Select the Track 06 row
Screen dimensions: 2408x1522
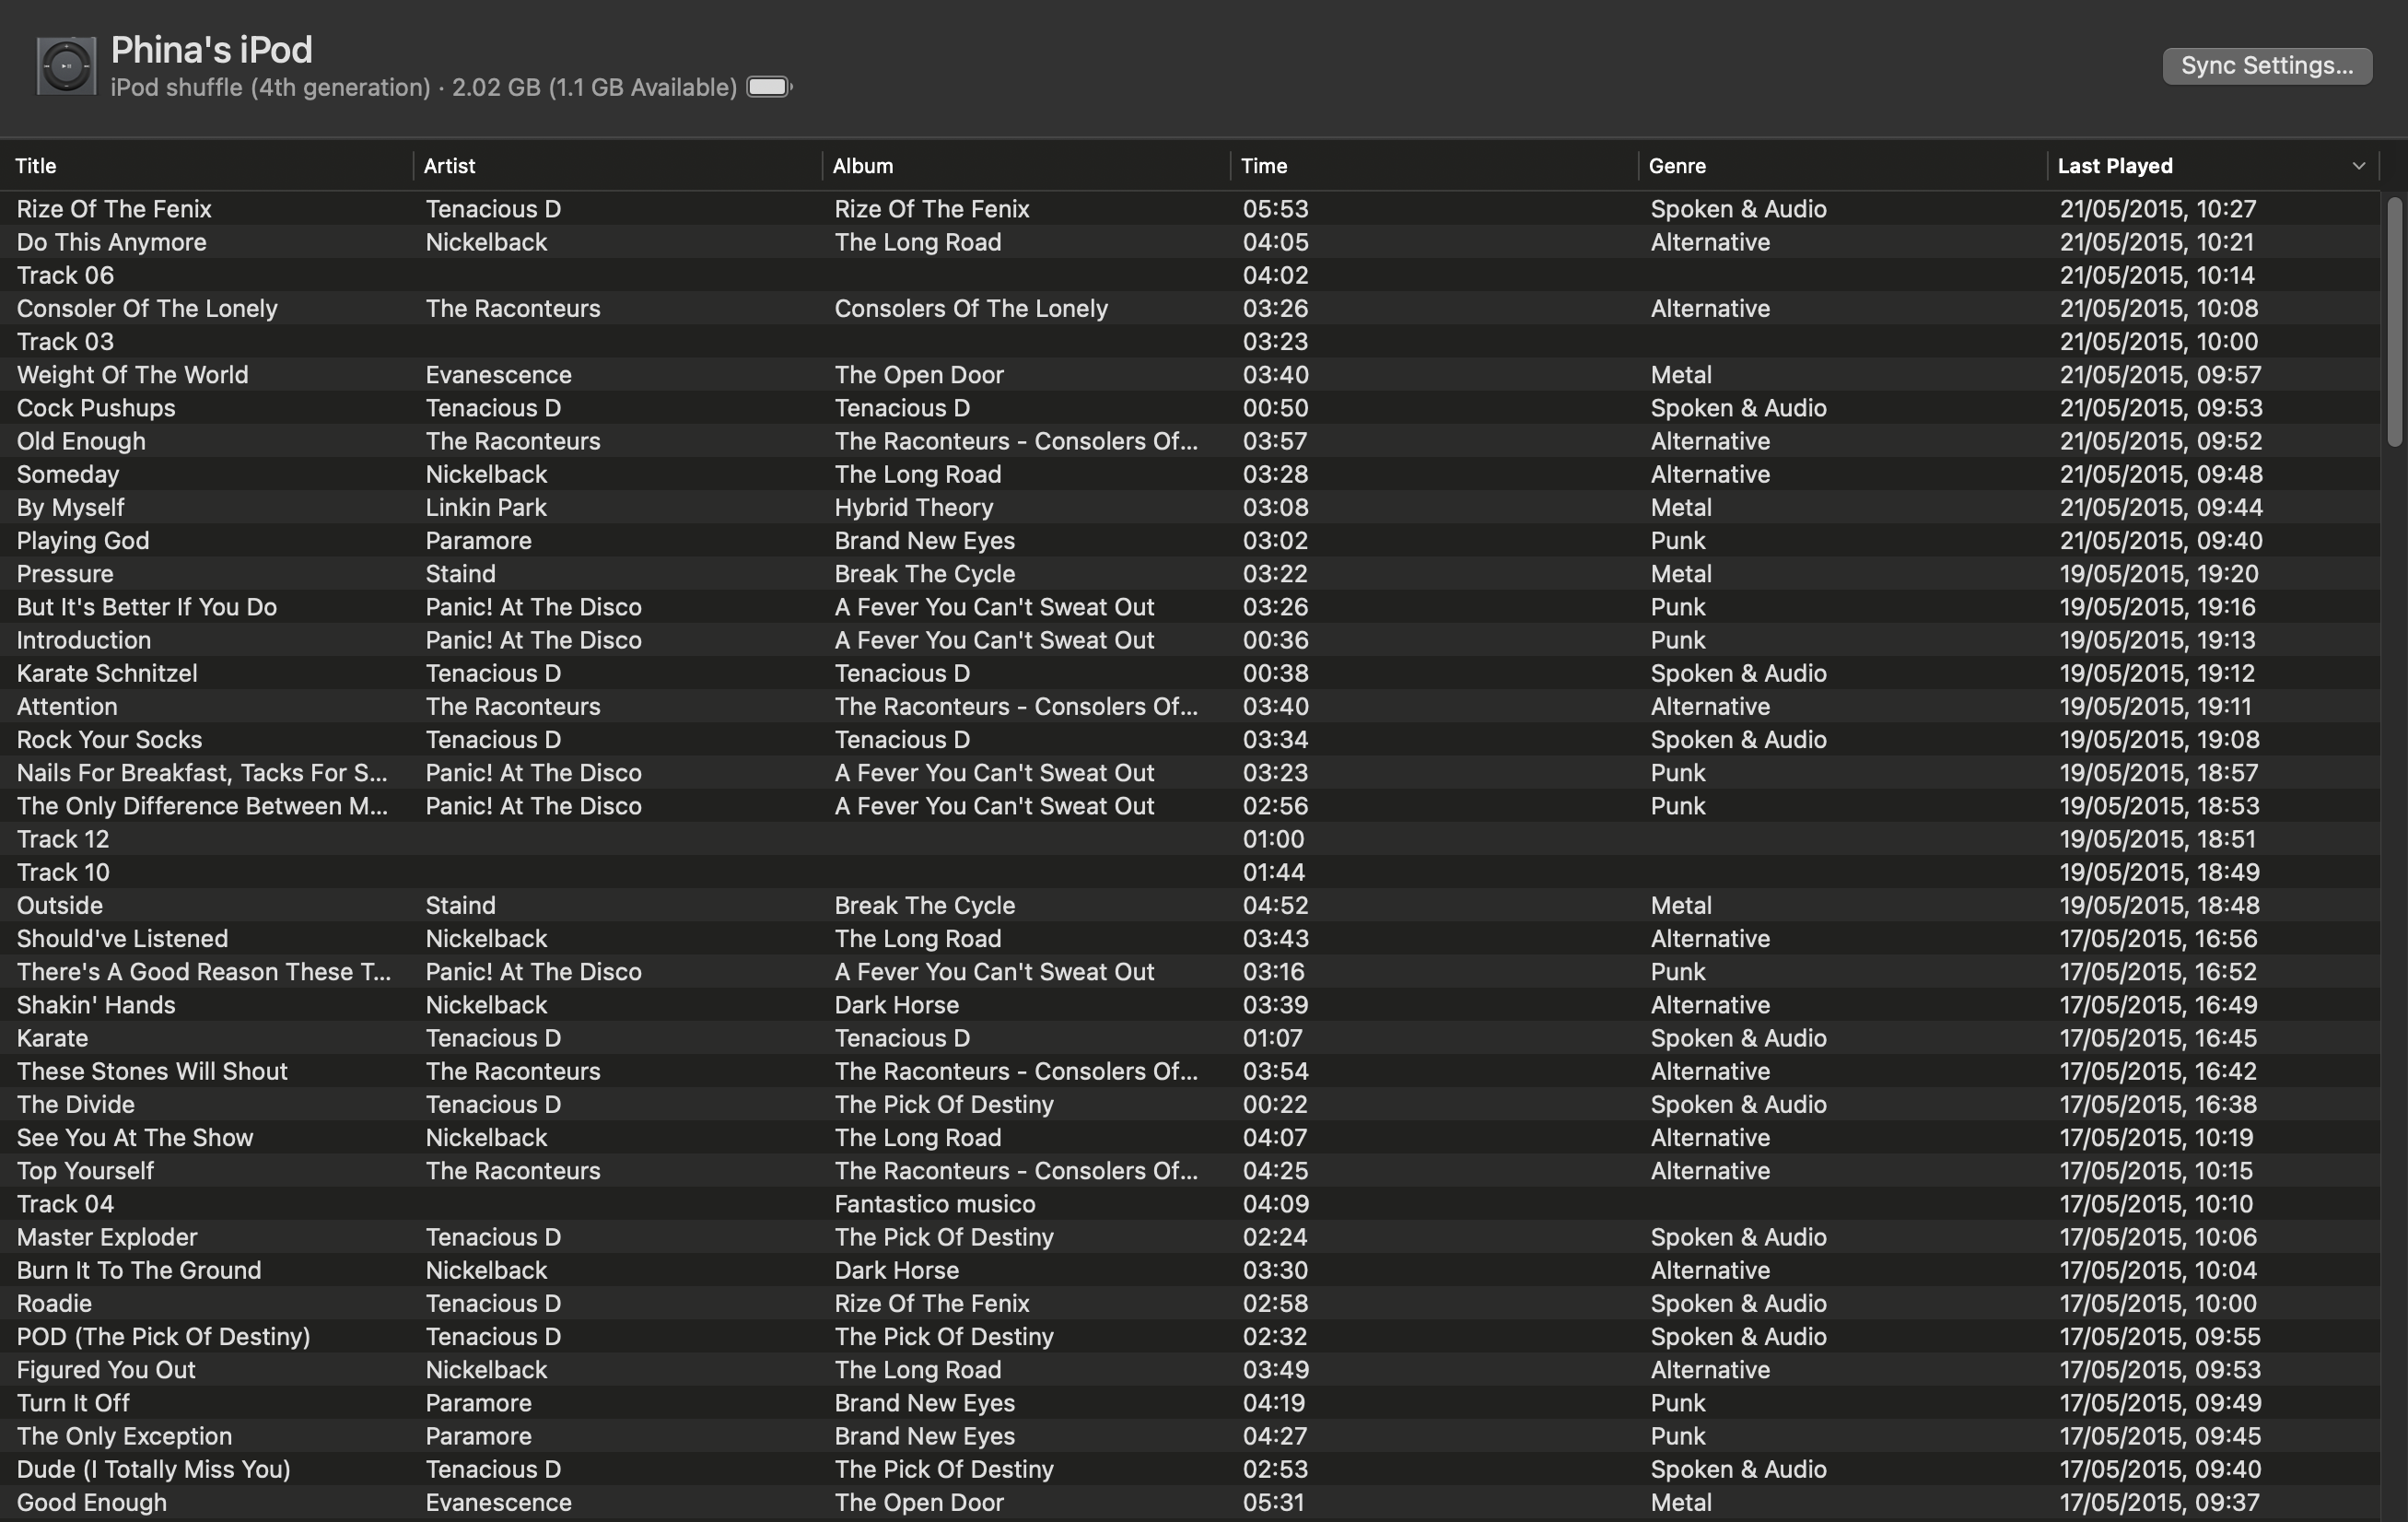[x=1190, y=275]
